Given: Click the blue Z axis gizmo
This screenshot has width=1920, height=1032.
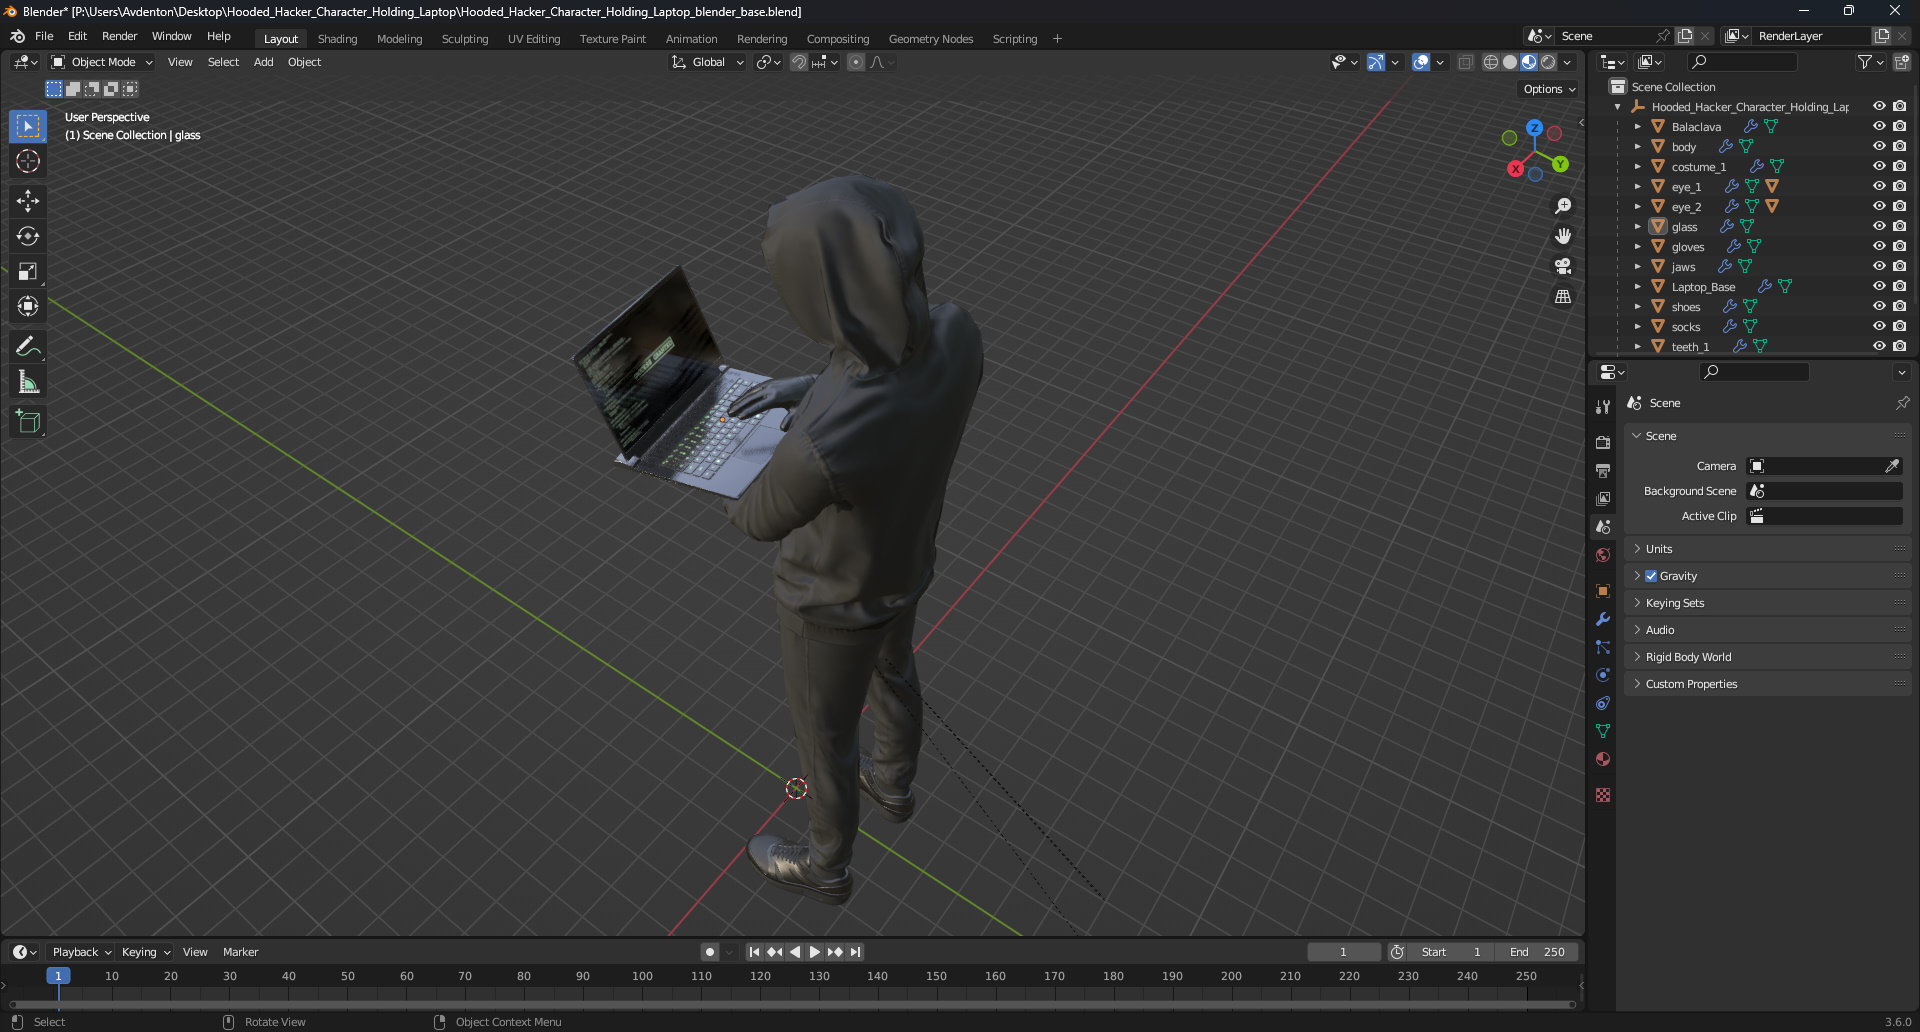Looking at the screenshot, I should point(1534,128).
